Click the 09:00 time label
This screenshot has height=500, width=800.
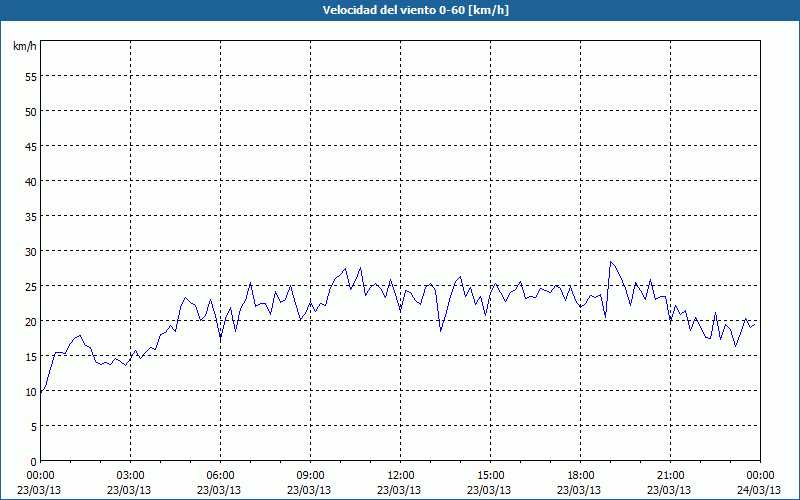(x=310, y=476)
